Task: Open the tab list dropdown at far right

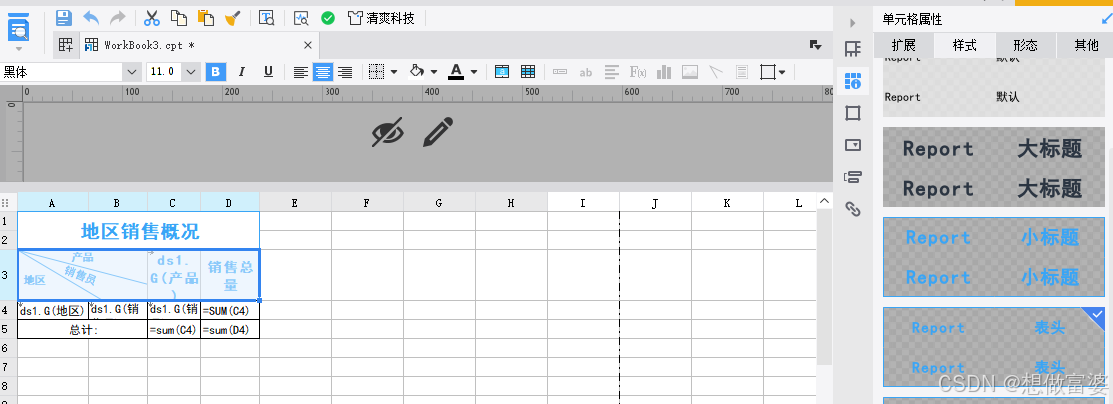Action: pyautogui.click(x=816, y=45)
